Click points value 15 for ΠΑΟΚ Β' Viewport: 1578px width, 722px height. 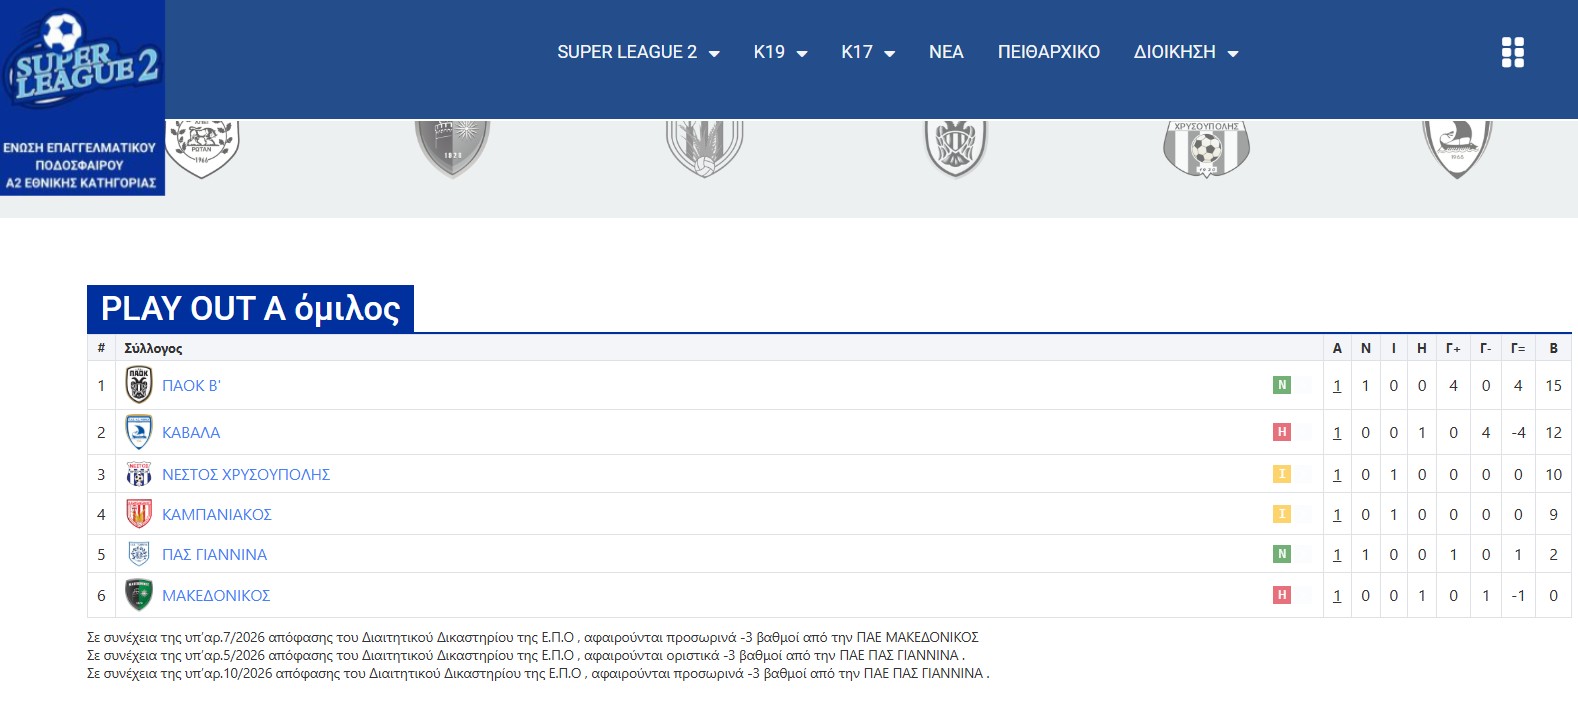1553,386
